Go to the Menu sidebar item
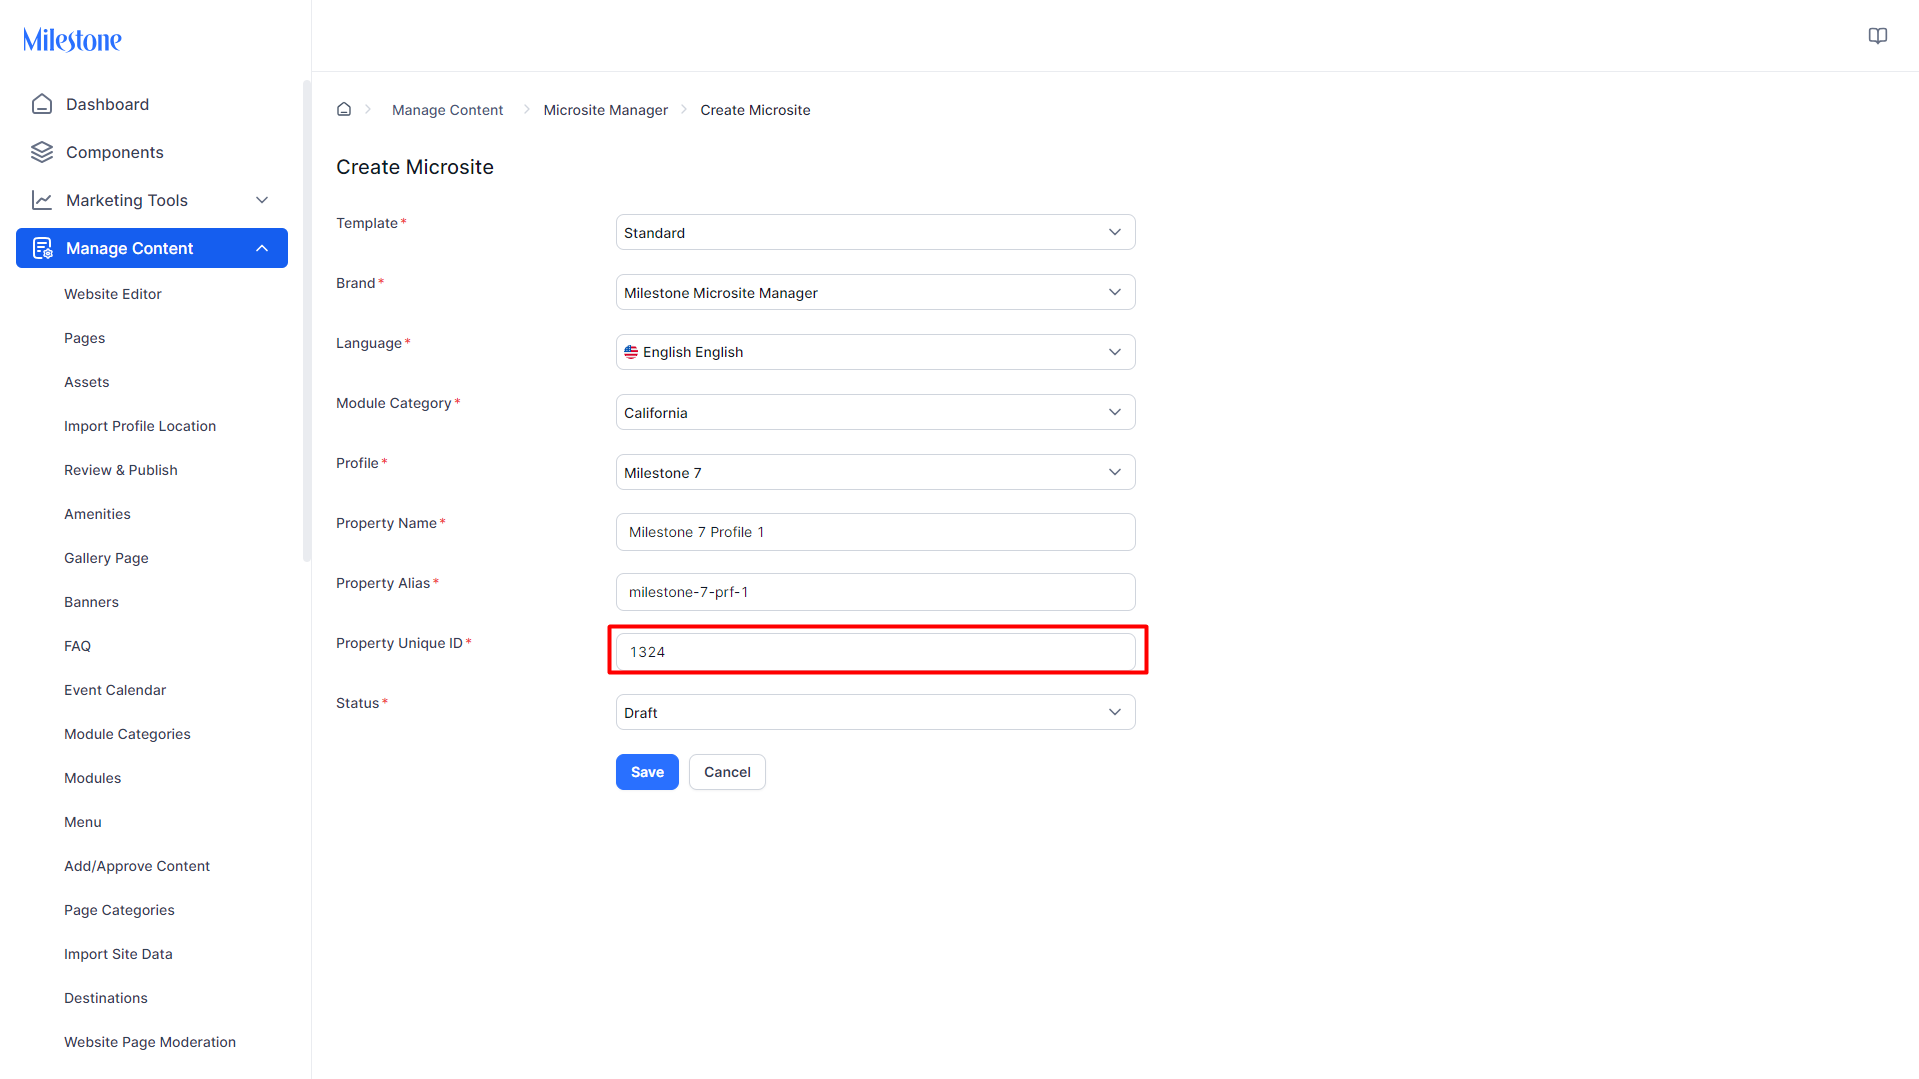1919x1079 pixels. [83, 822]
